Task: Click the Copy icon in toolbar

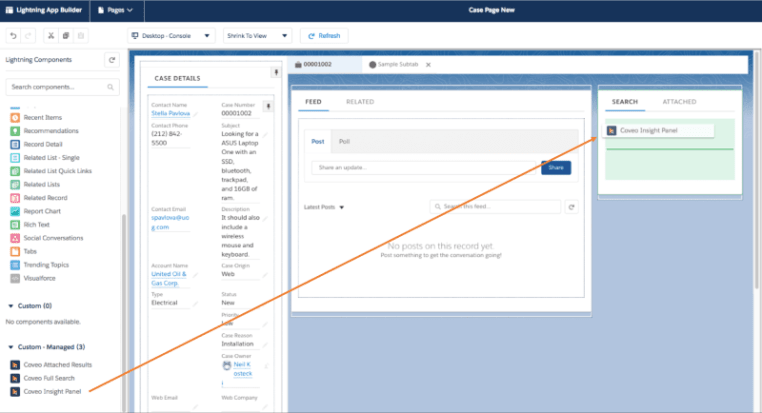Action: click(66, 36)
